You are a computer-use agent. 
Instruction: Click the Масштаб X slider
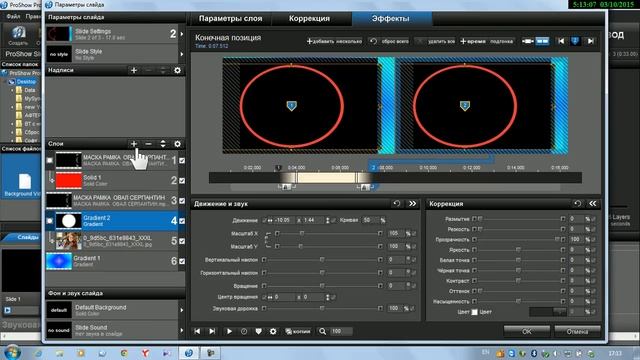329,233
